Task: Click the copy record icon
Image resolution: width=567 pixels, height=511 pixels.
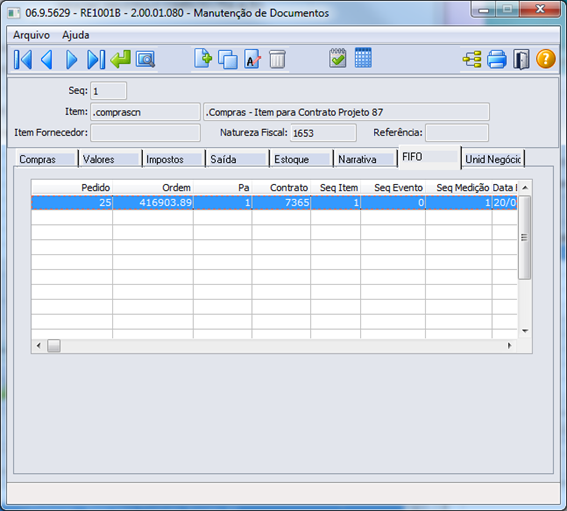Action: [x=228, y=59]
